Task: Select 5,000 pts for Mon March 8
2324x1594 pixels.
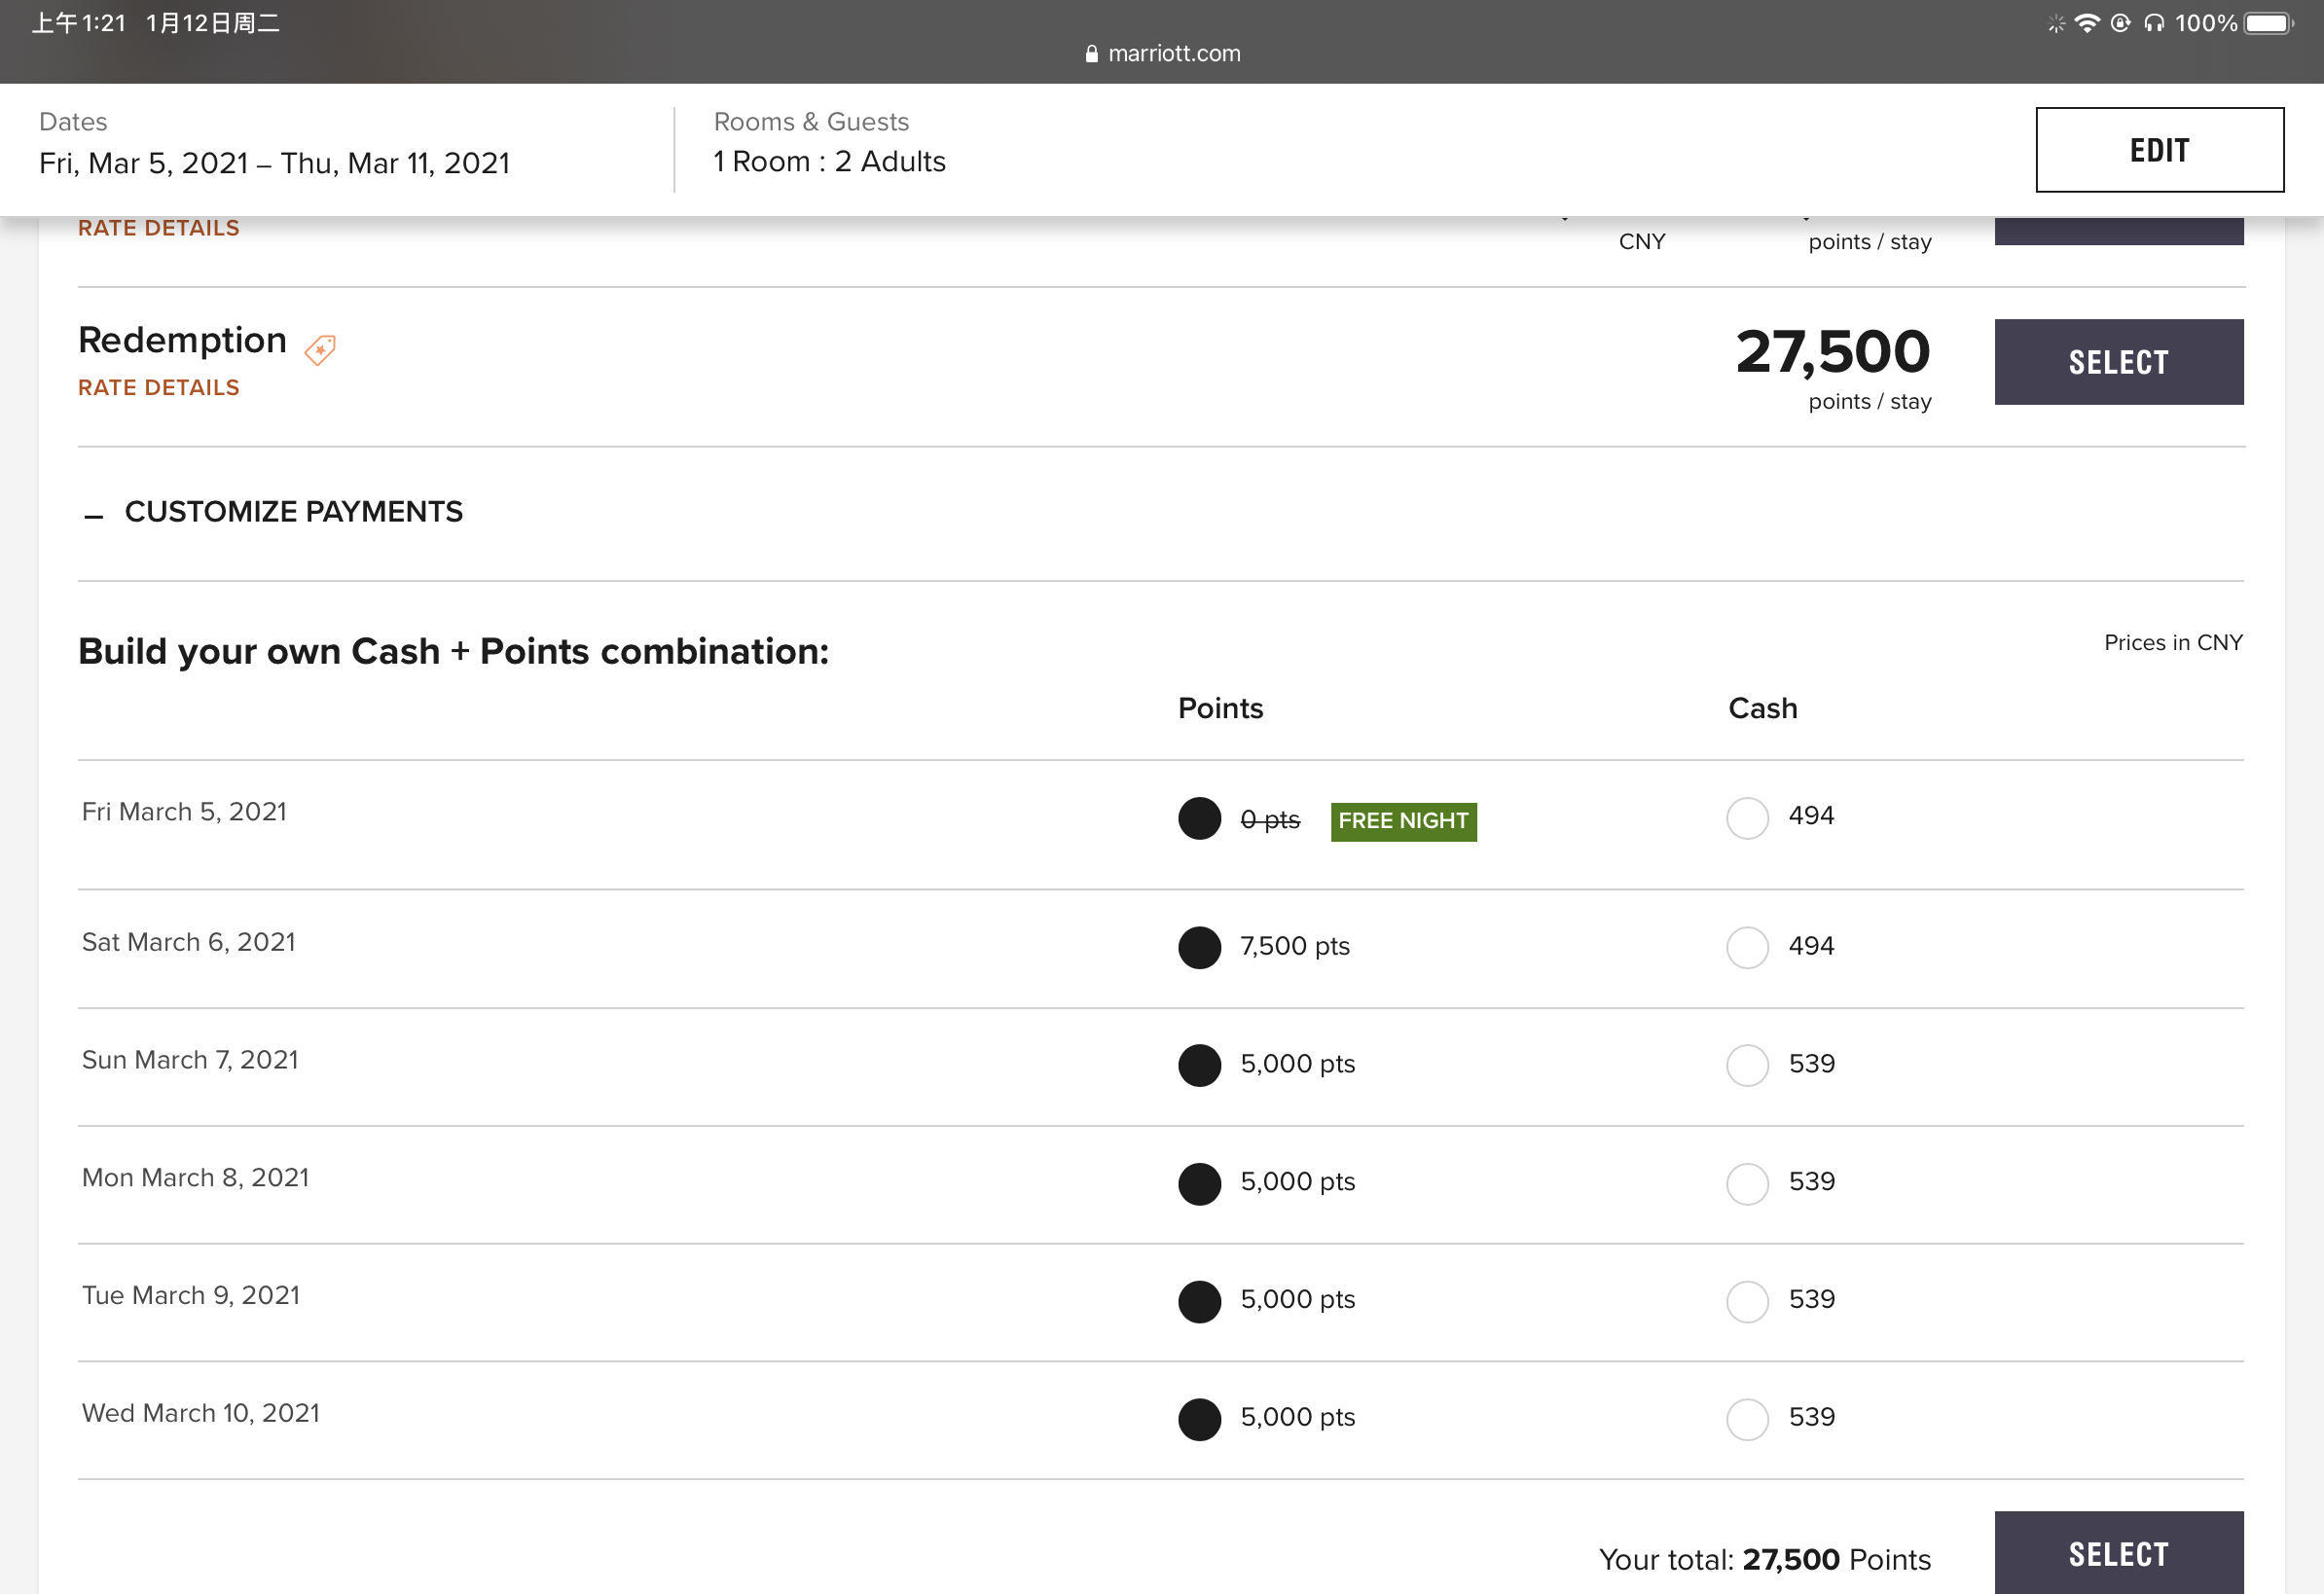Action: 1200,1183
